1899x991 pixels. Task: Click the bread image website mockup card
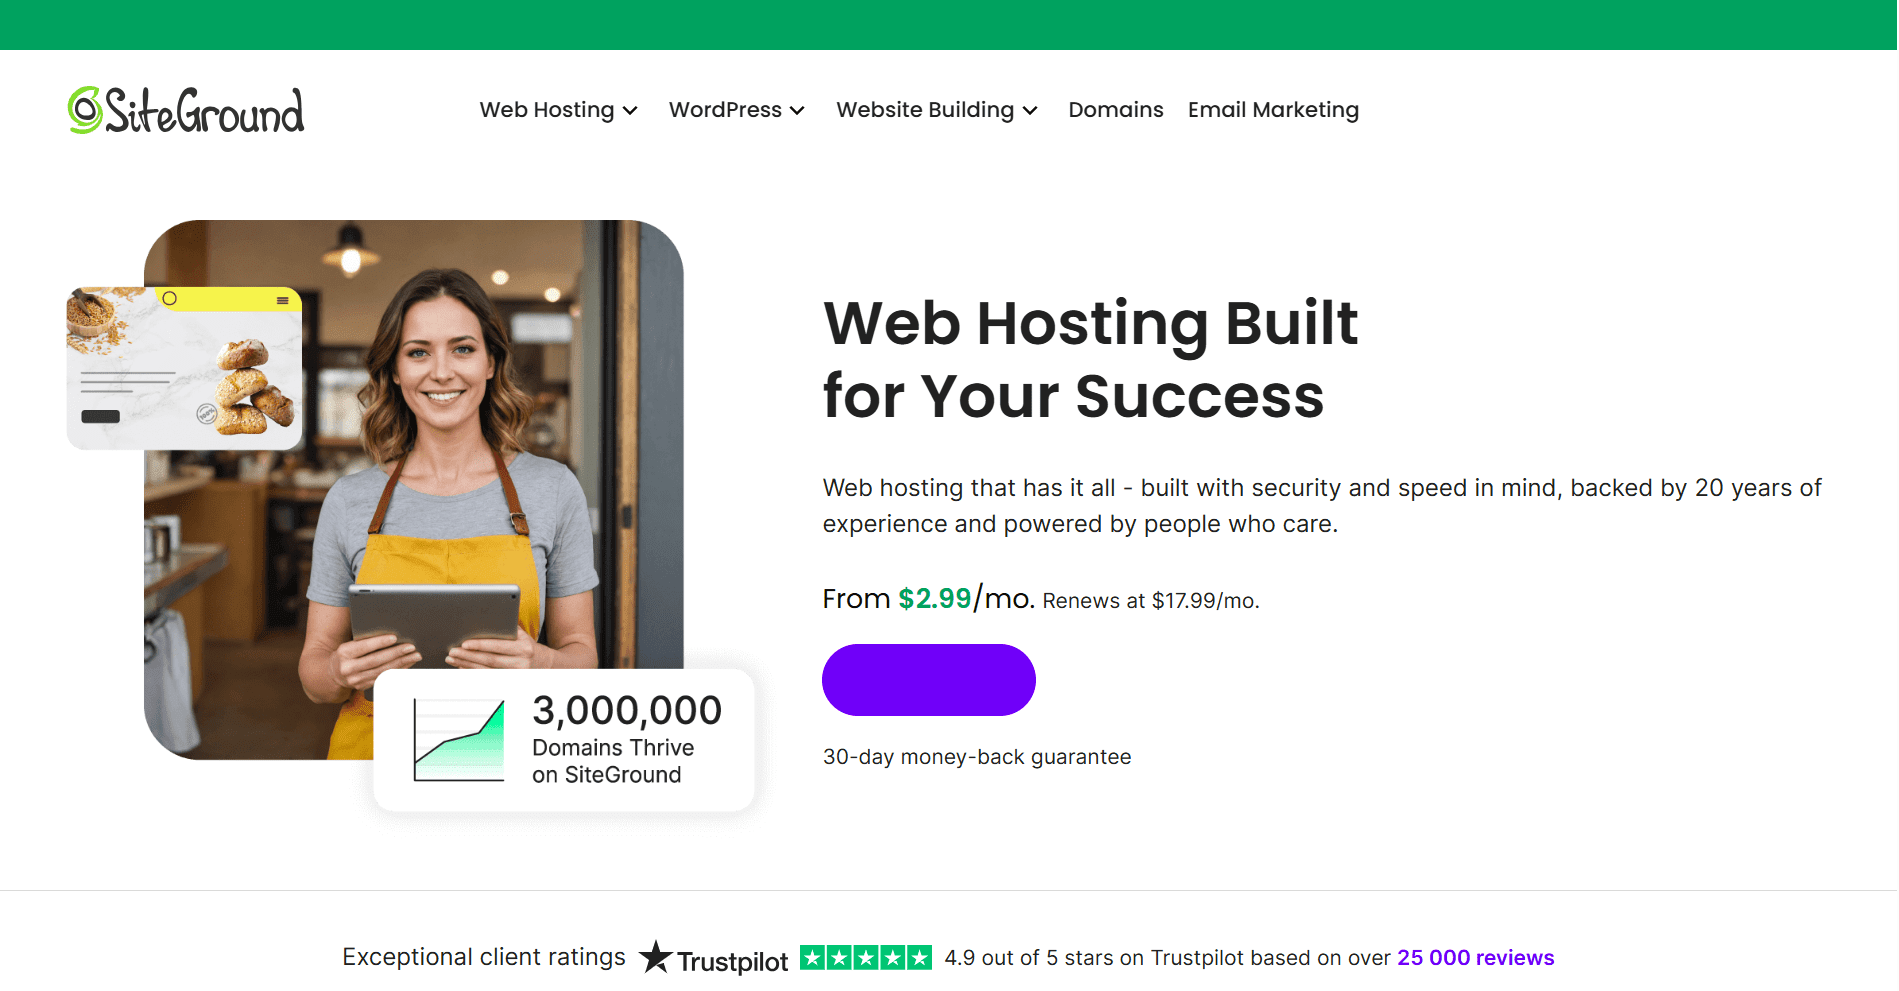coord(184,368)
